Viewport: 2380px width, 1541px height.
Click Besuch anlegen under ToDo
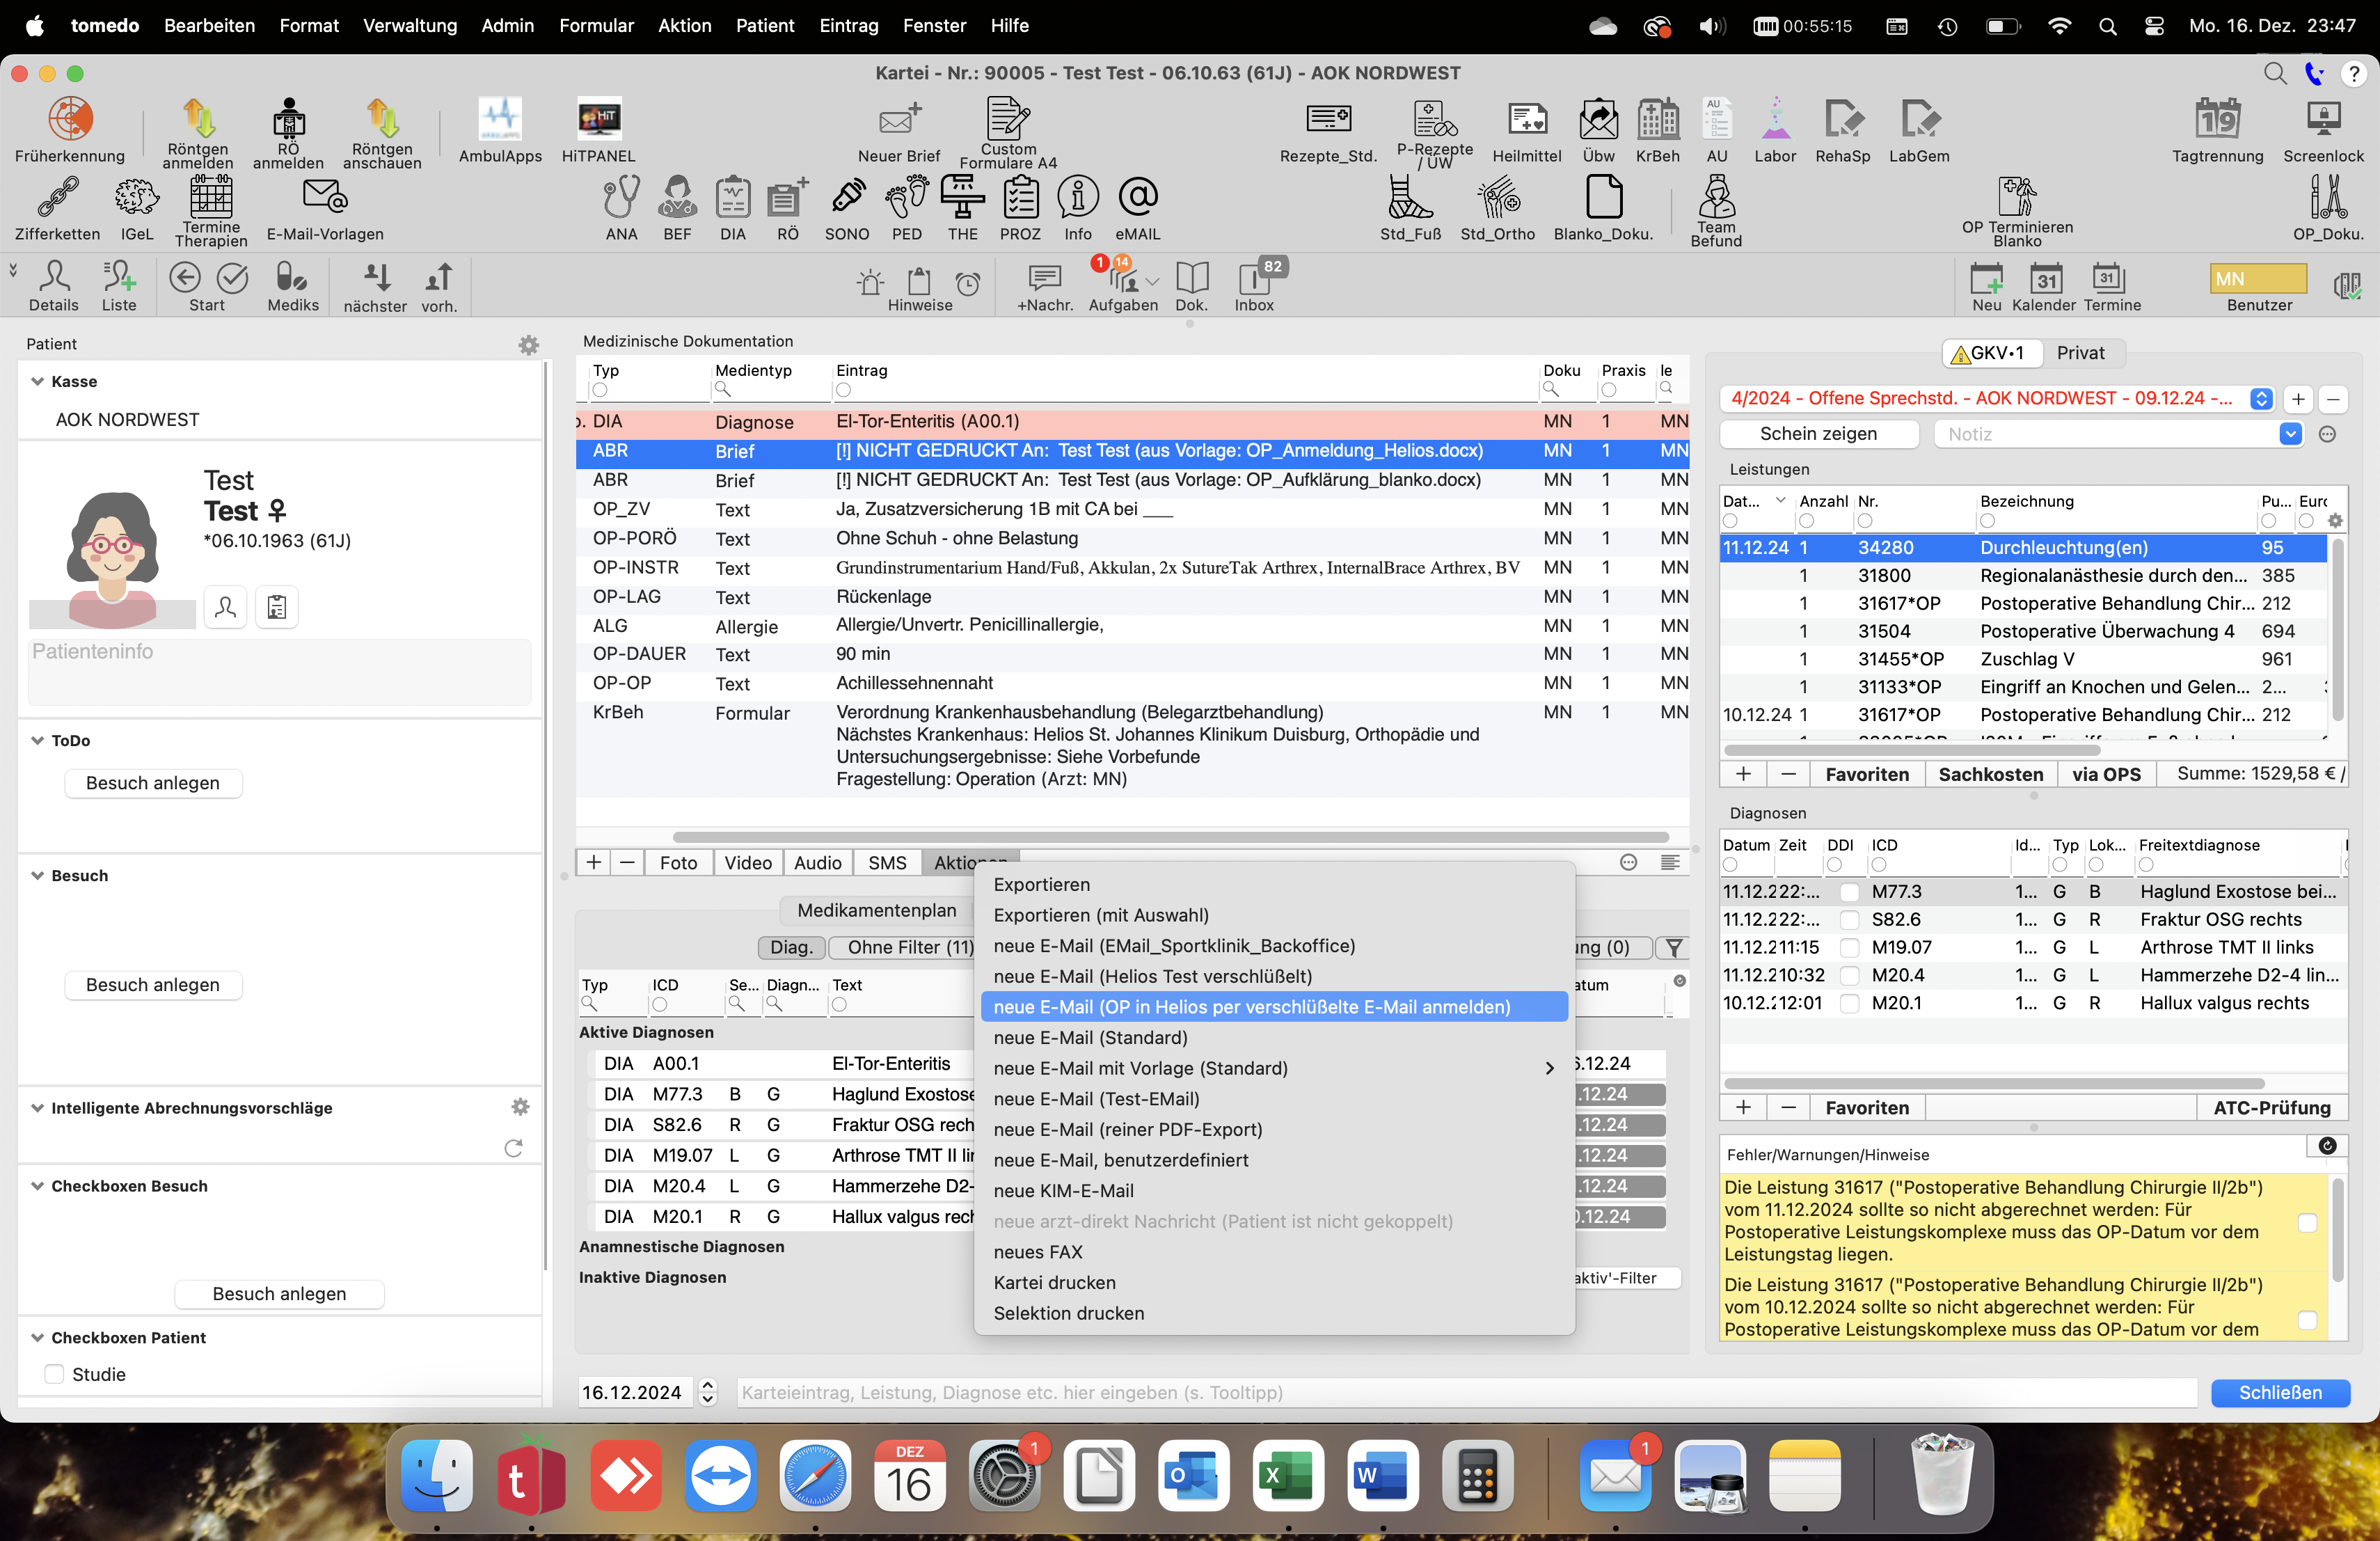coord(153,783)
